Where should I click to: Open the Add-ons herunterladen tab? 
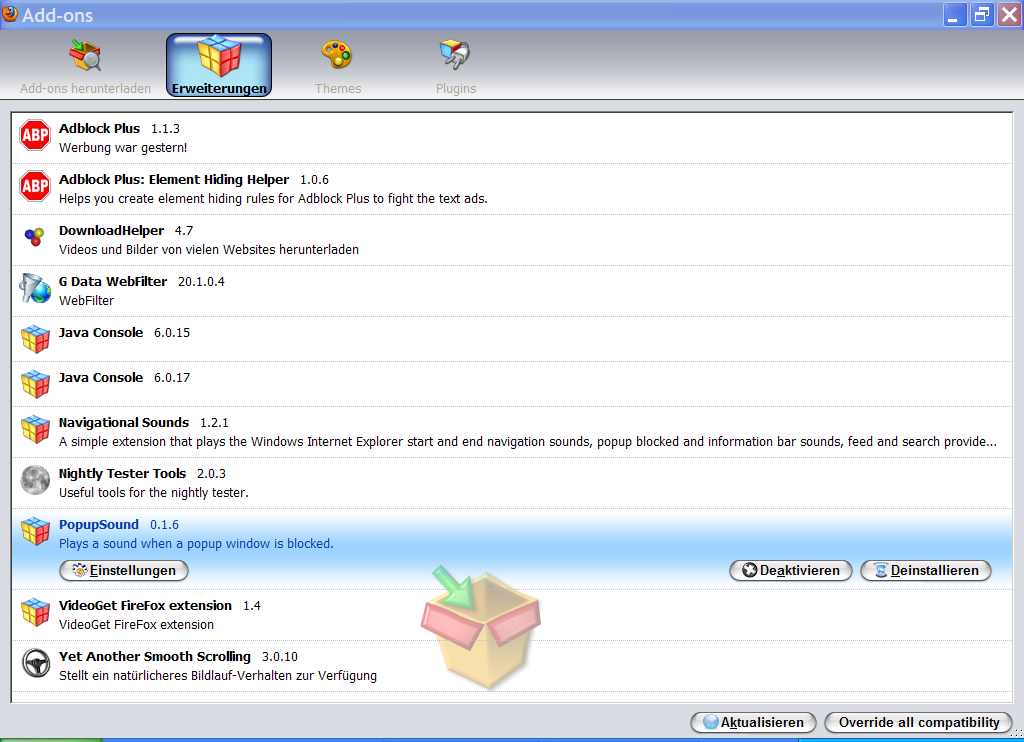(x=85, y=66)
